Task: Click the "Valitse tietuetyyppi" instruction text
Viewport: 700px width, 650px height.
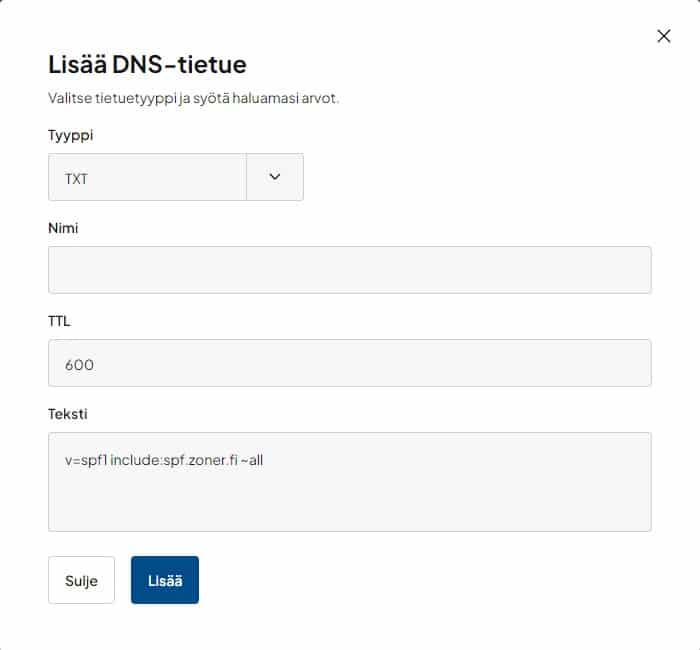Action: coord(195,99)
